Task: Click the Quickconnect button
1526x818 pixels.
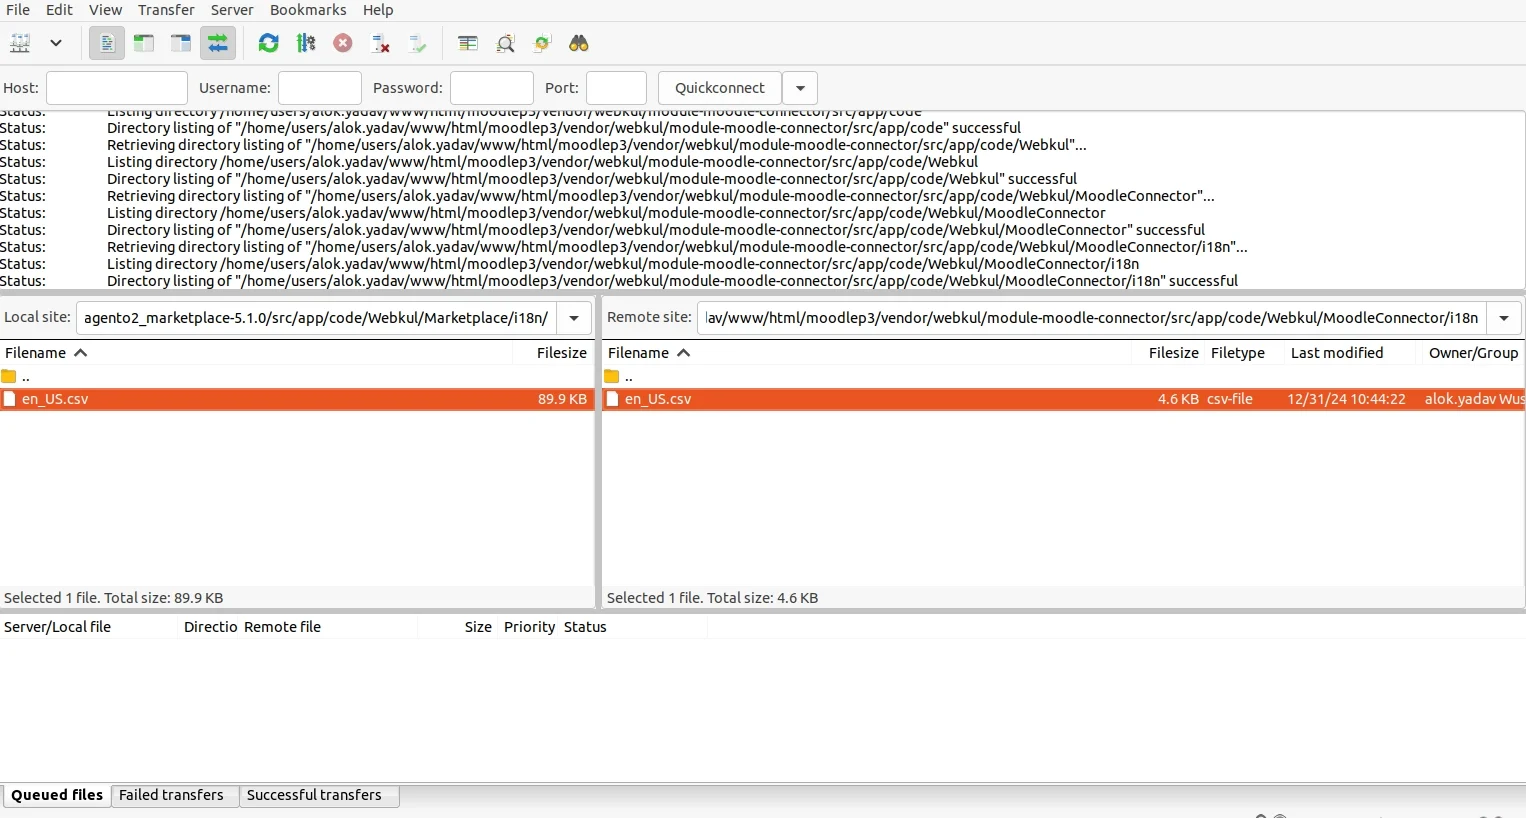Action: coord(719,88)
